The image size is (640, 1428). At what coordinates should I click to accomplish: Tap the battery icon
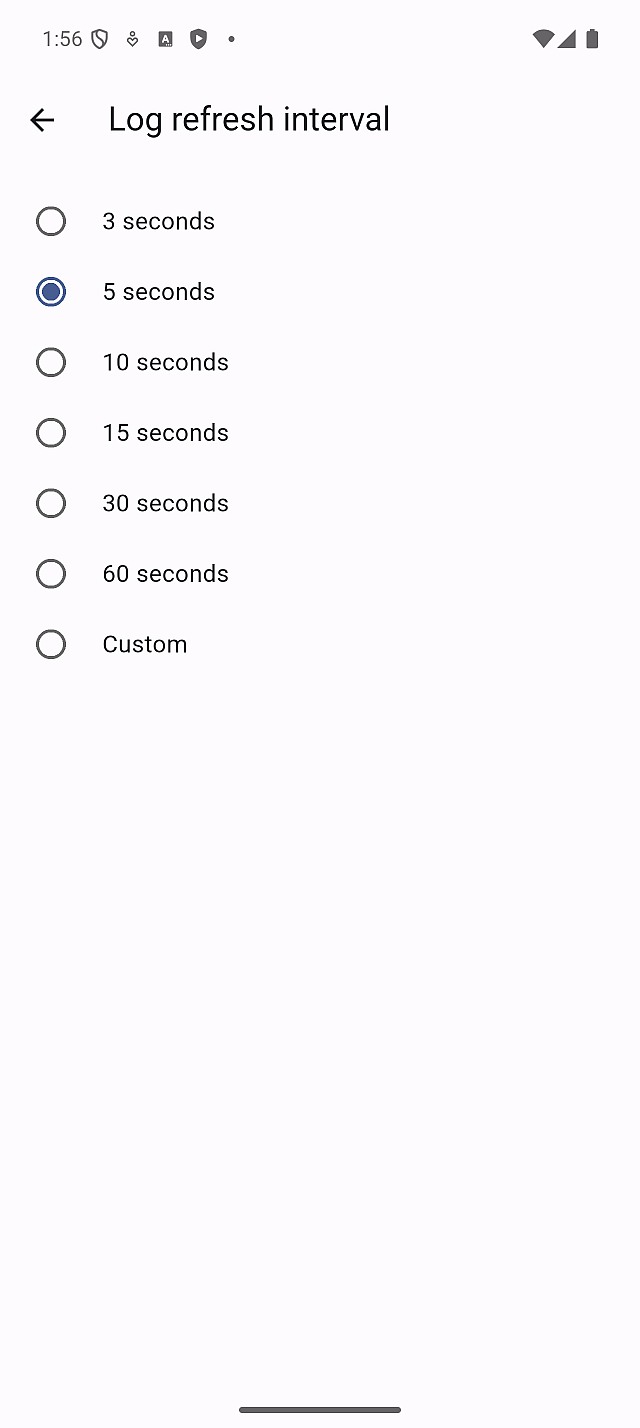(x=592, y=39)
